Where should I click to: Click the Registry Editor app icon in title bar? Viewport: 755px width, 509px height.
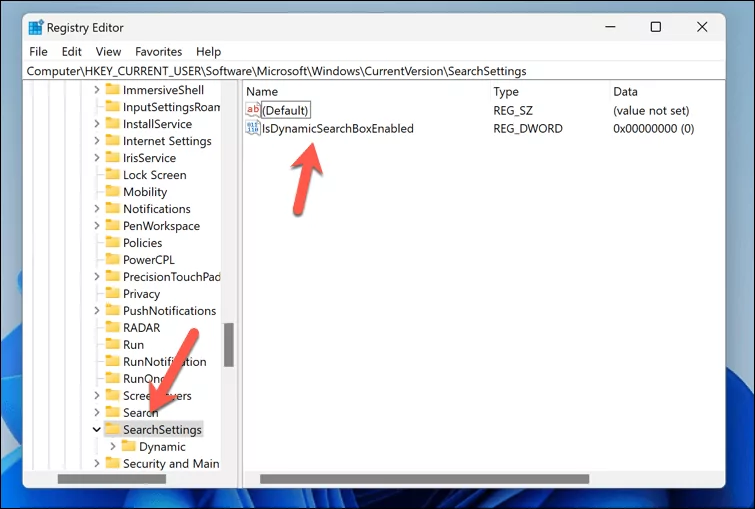point(36,27)
